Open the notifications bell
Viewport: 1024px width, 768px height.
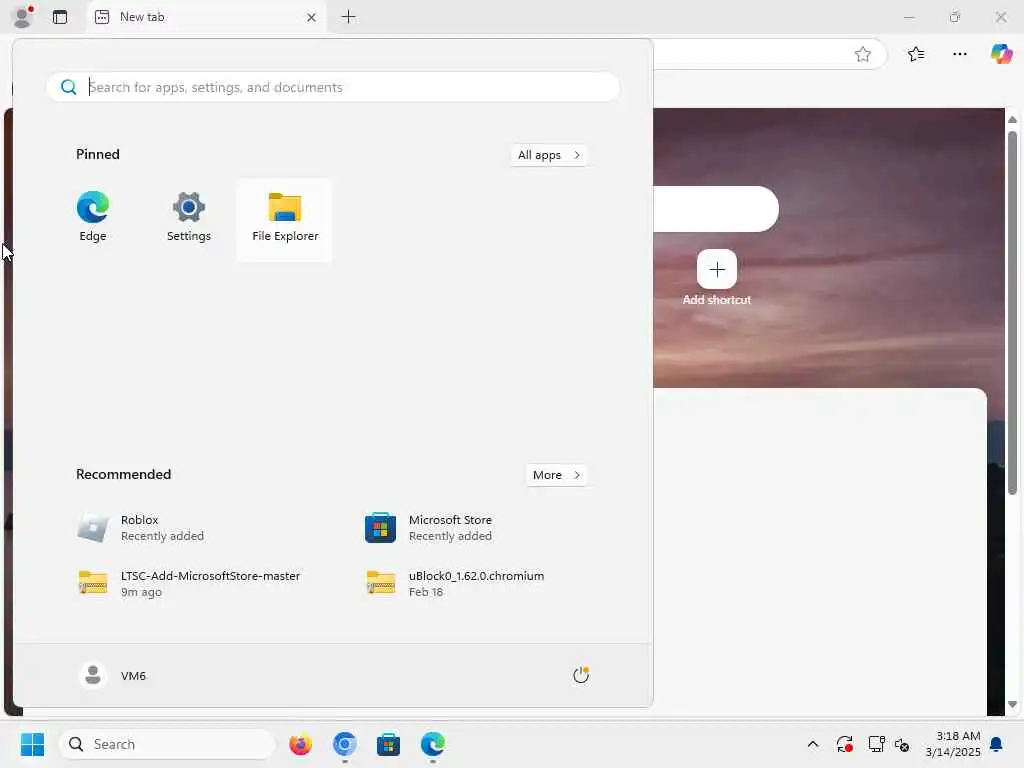click(997, 744)
